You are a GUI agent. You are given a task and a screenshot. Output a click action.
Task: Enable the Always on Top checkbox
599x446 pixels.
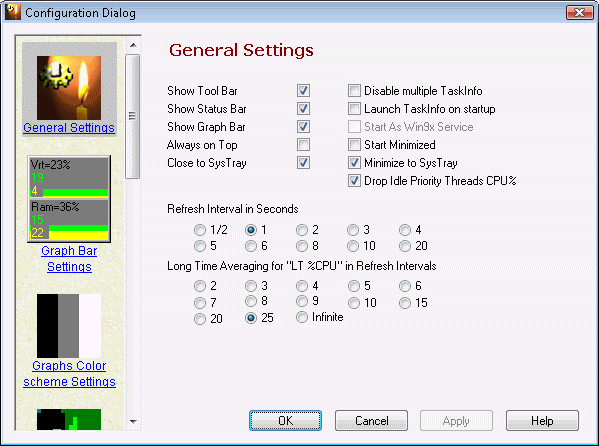(x=303, y=145)
